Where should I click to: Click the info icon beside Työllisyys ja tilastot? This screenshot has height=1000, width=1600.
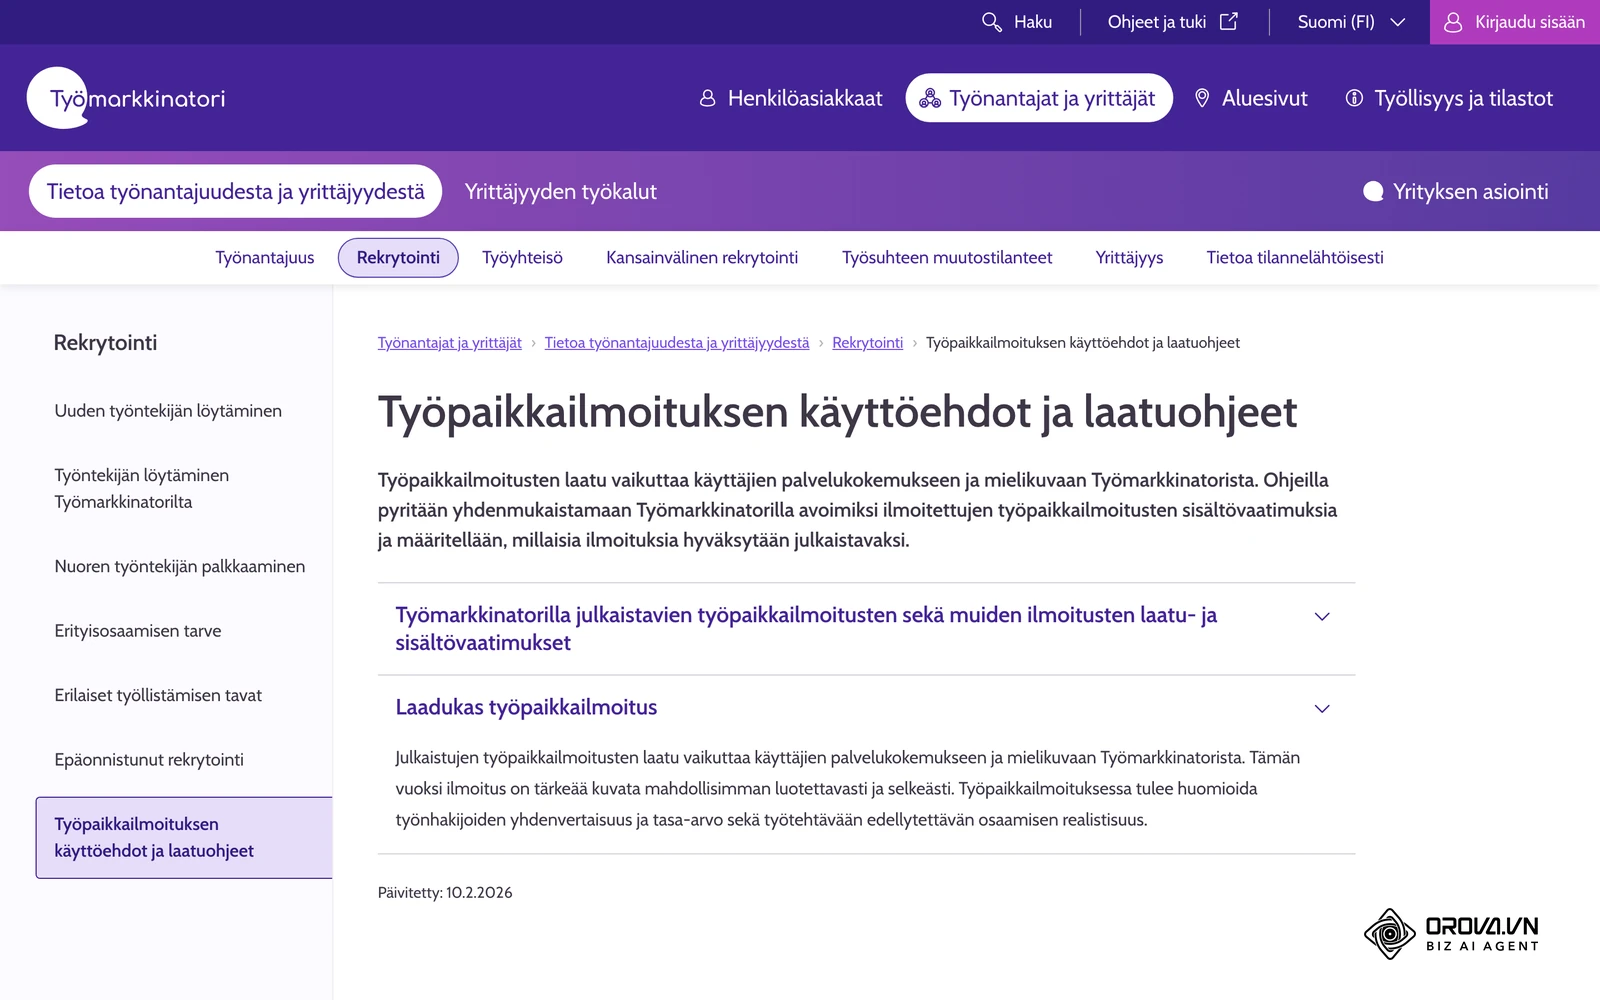(1354, 98)
